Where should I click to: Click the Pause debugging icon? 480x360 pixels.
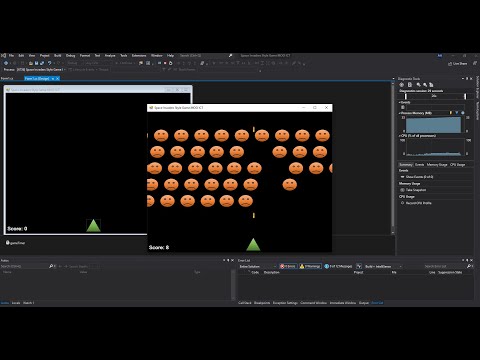pyautogui.click(x=159, y=63)
